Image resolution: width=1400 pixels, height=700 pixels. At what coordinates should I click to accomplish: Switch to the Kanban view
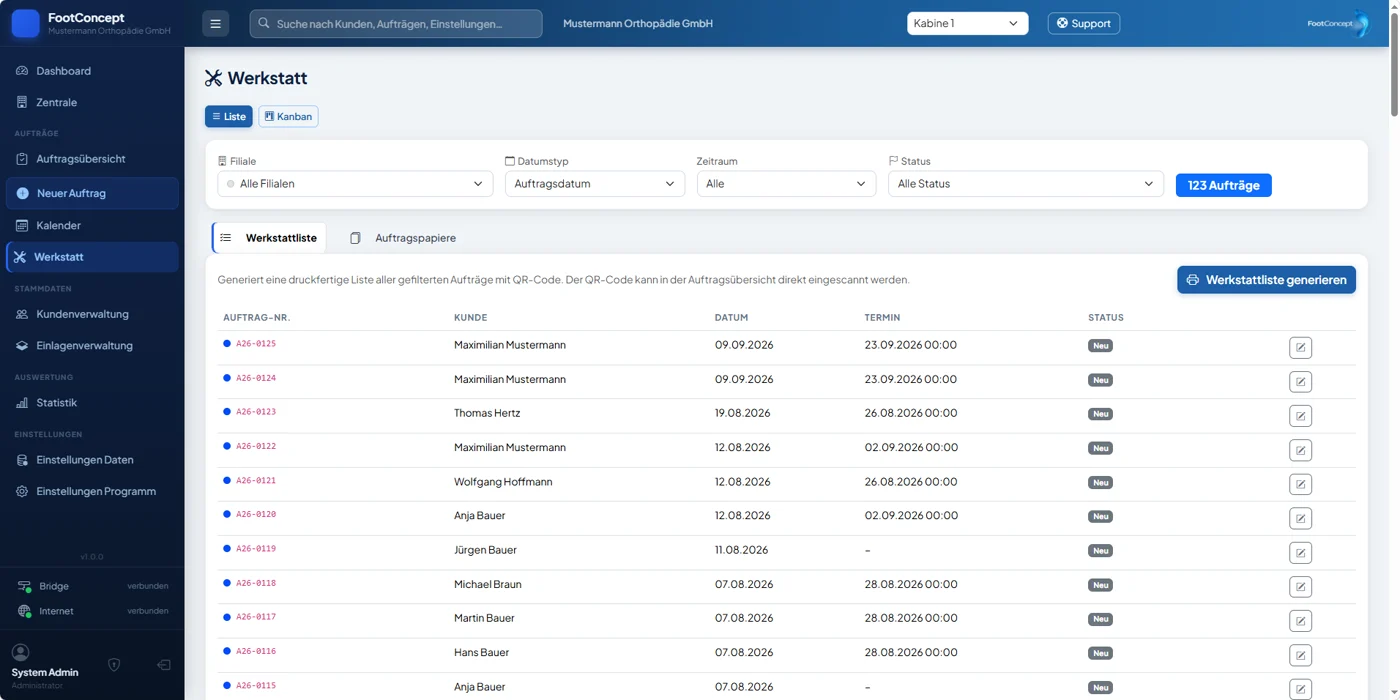[288, 116]
